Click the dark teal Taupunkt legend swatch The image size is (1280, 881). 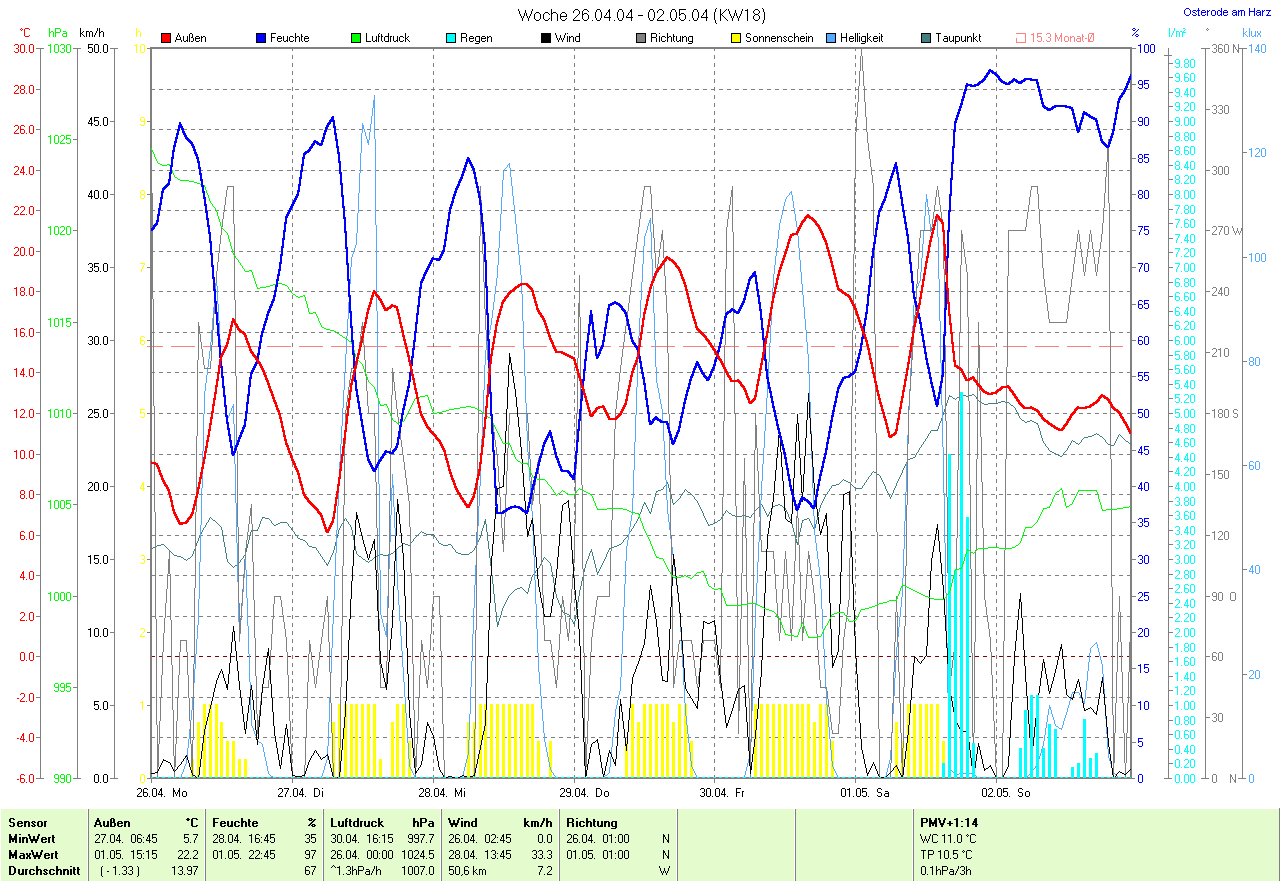pos(926,38)
